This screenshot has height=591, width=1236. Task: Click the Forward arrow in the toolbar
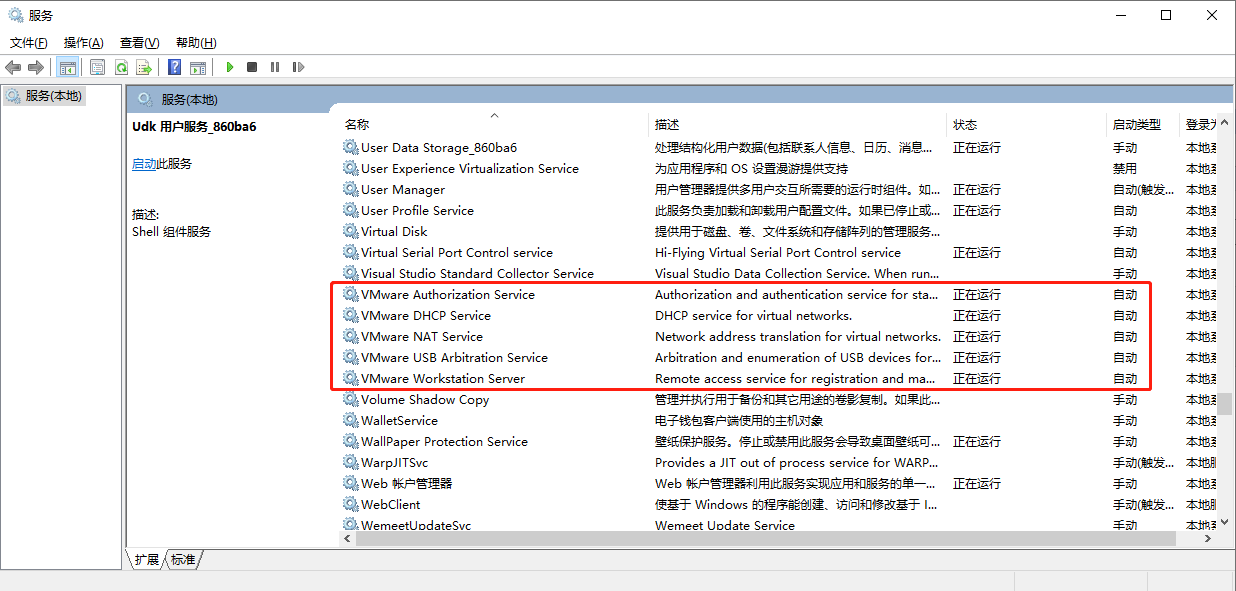tap(36, 67)
